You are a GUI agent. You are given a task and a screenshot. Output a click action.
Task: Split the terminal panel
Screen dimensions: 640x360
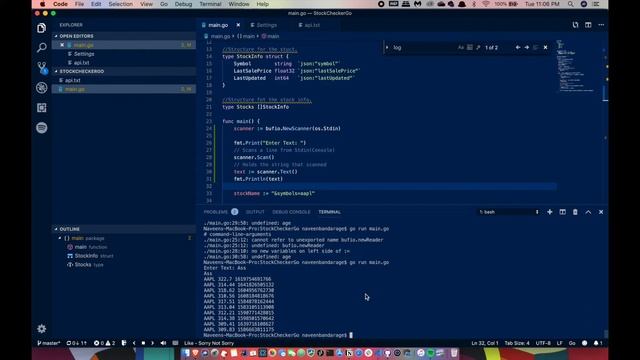pos(562,212)
